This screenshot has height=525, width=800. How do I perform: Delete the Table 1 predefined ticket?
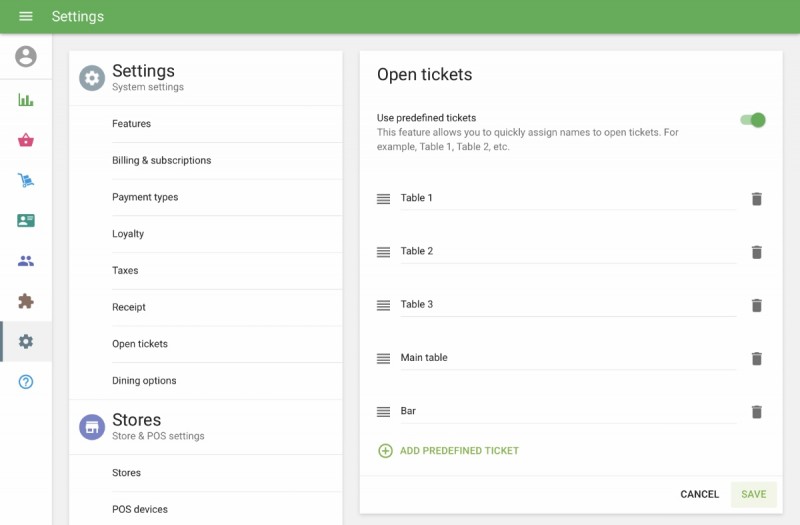click(756, 199)
